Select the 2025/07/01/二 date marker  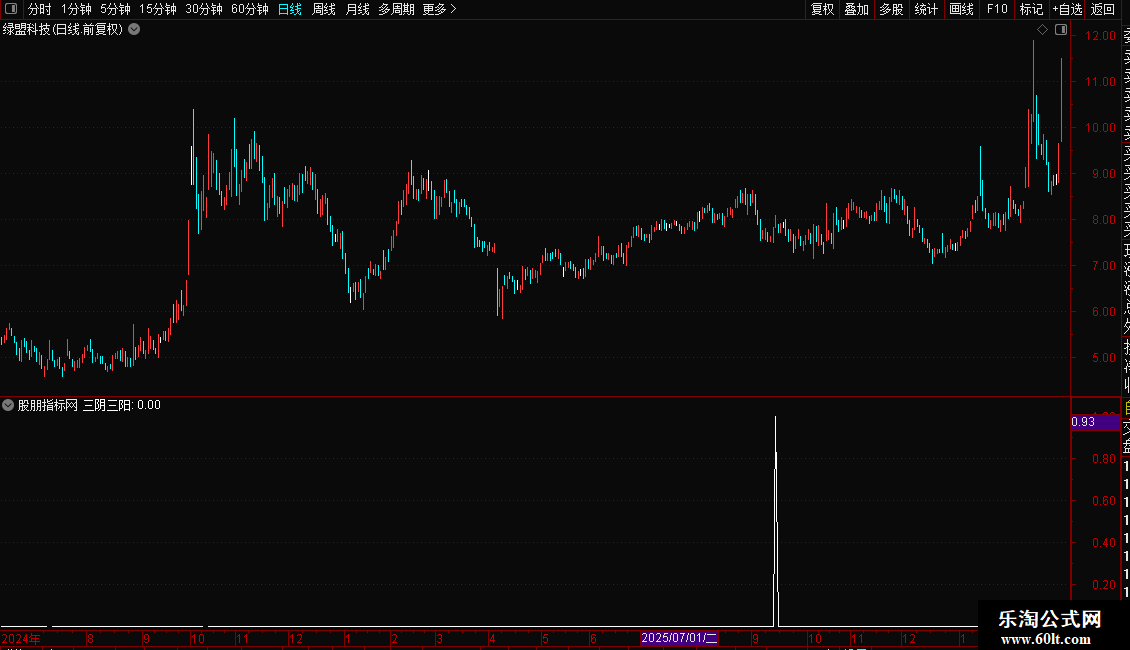[679, 638]
